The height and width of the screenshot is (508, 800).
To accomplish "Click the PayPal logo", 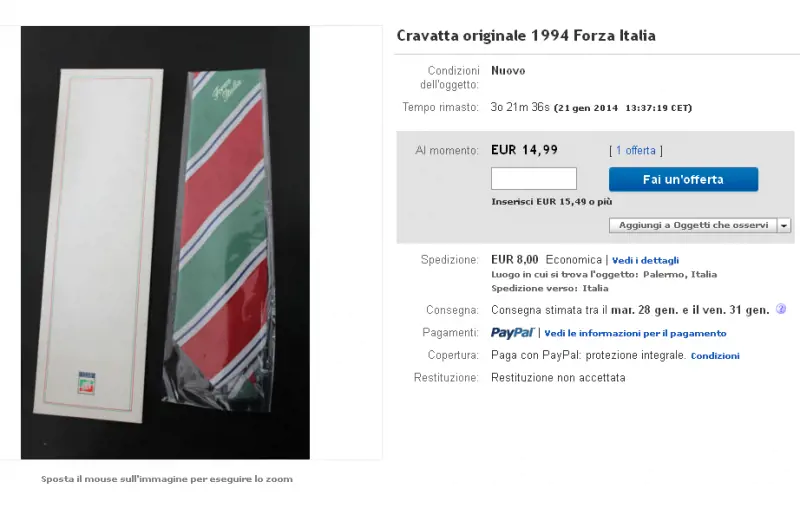I will point(512,333).
